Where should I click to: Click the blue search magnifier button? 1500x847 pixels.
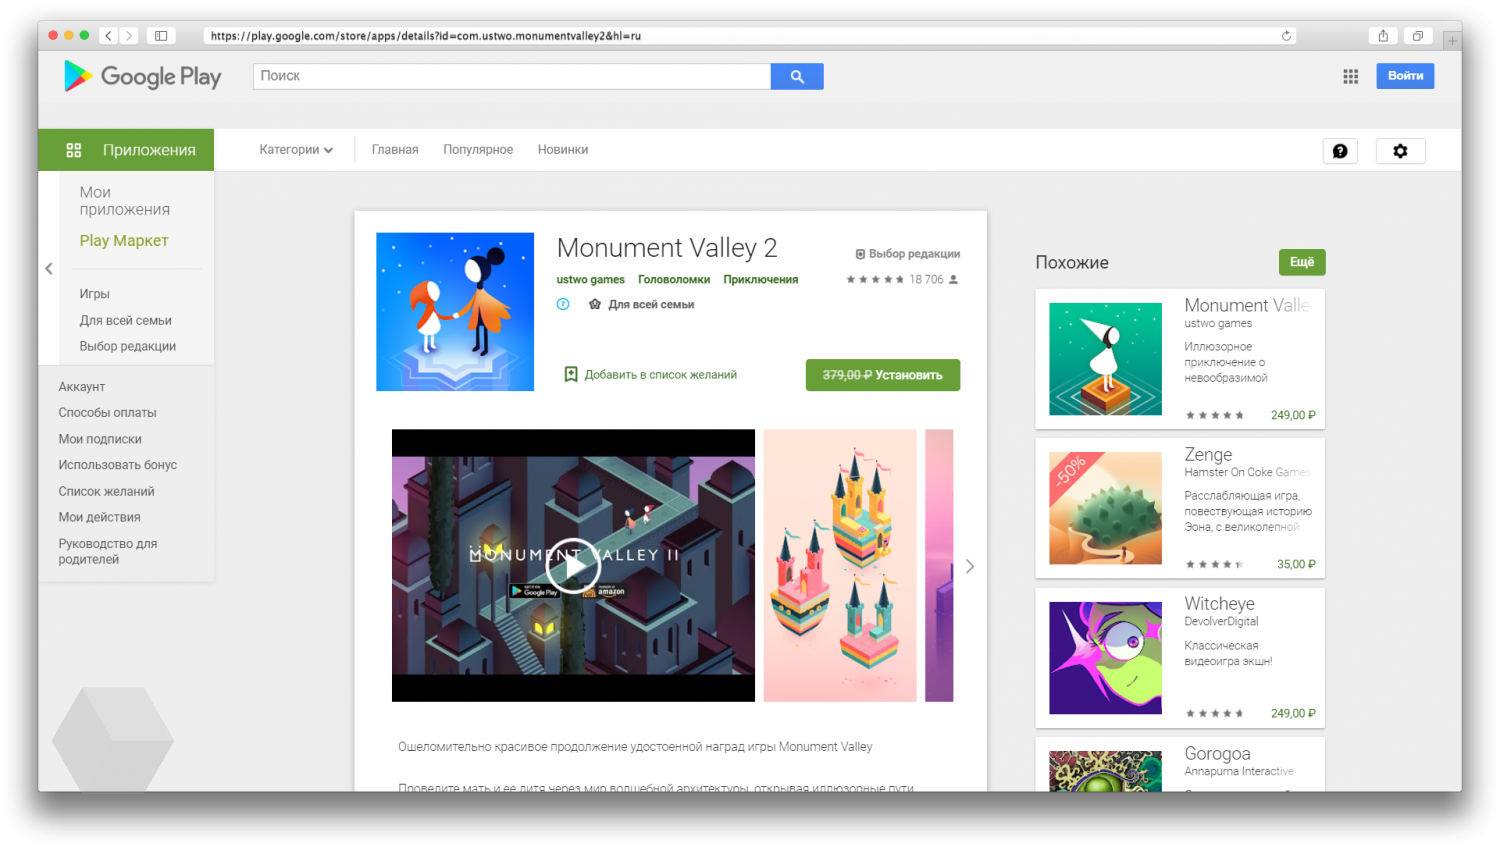click(x=797, y=76)
